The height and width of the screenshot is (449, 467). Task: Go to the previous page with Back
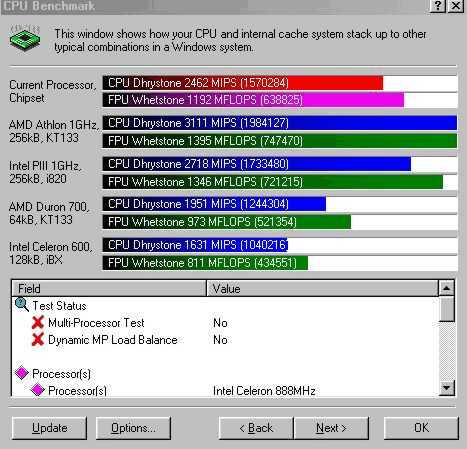[x=256, y=428]
